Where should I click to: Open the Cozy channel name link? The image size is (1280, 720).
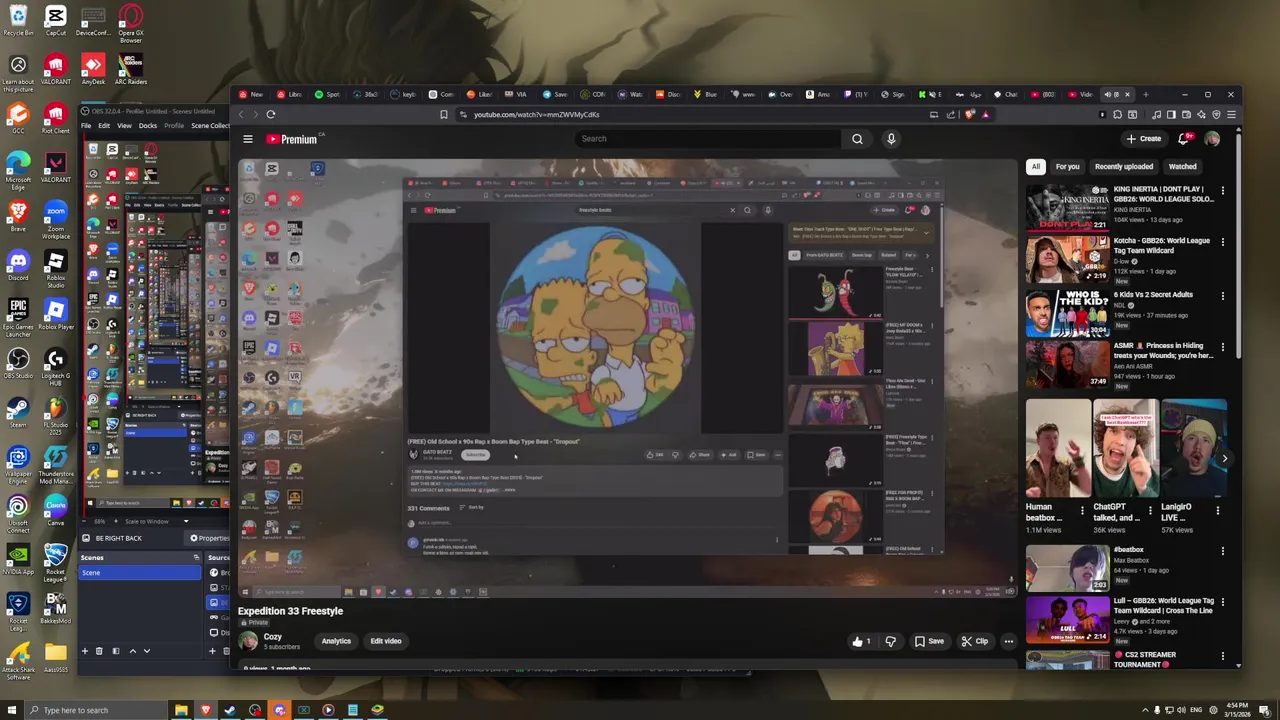coord(273,637)
